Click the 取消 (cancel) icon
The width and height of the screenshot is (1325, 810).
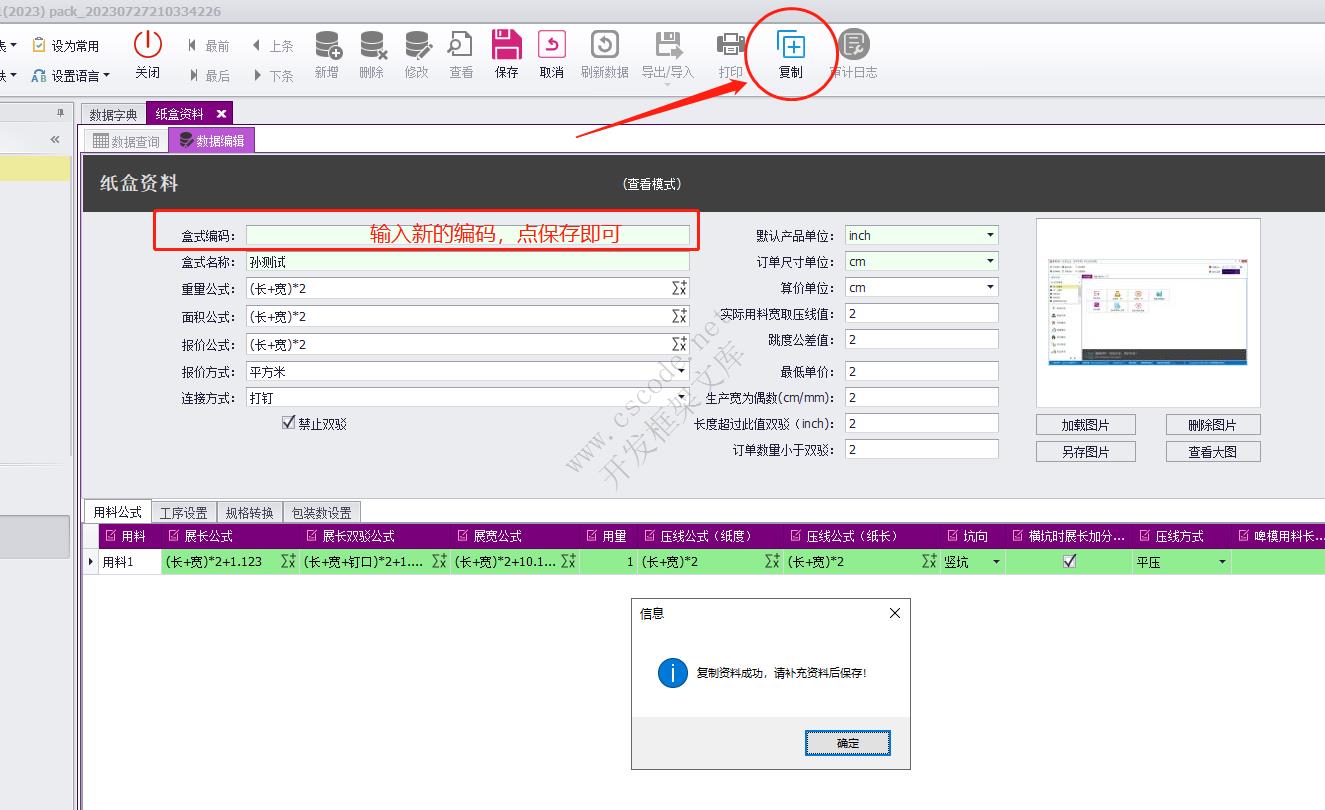coord(551,55)
